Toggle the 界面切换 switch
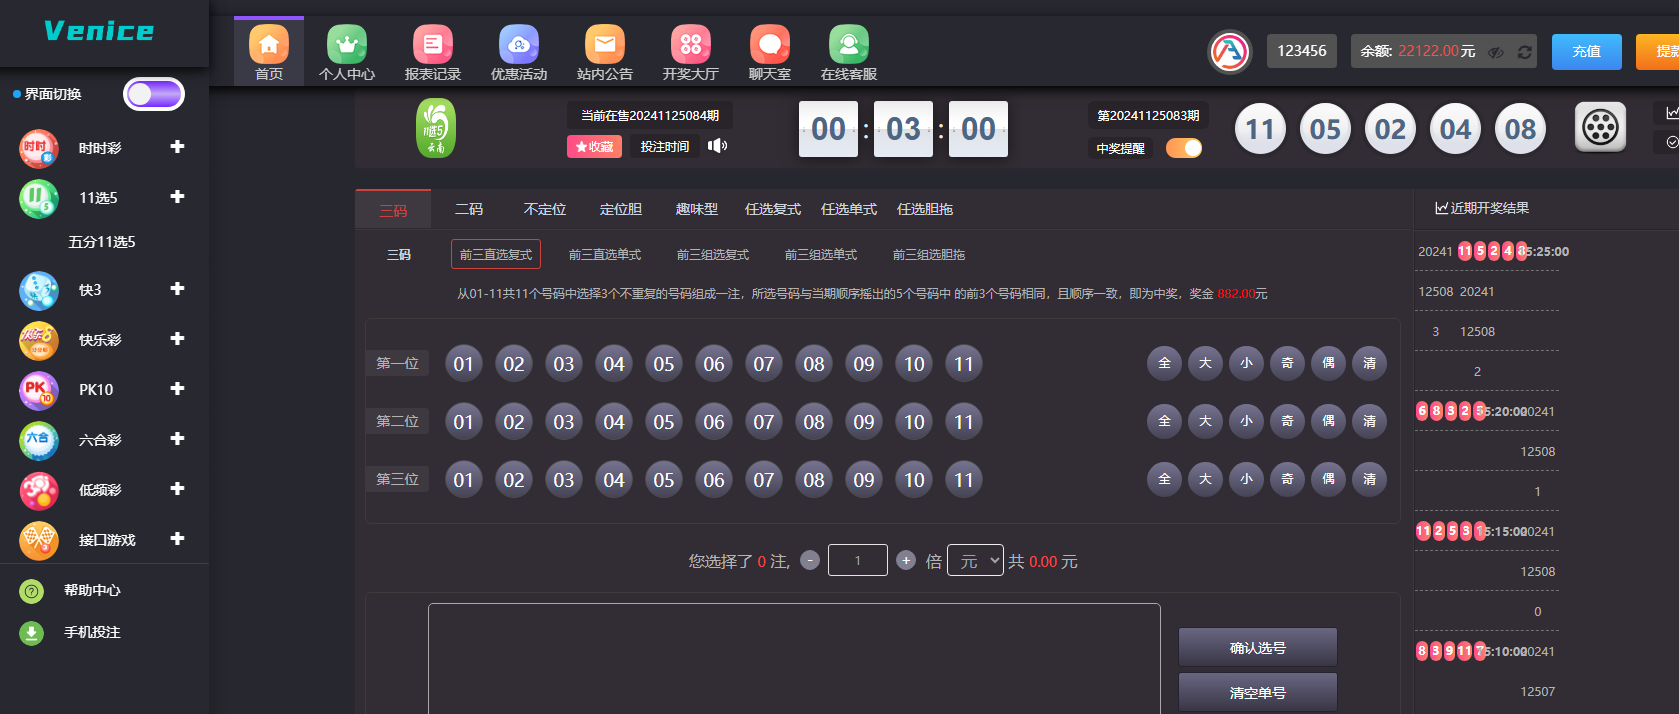The height and width of the screenshot is (714, 1679). click(x=154, y=94)
